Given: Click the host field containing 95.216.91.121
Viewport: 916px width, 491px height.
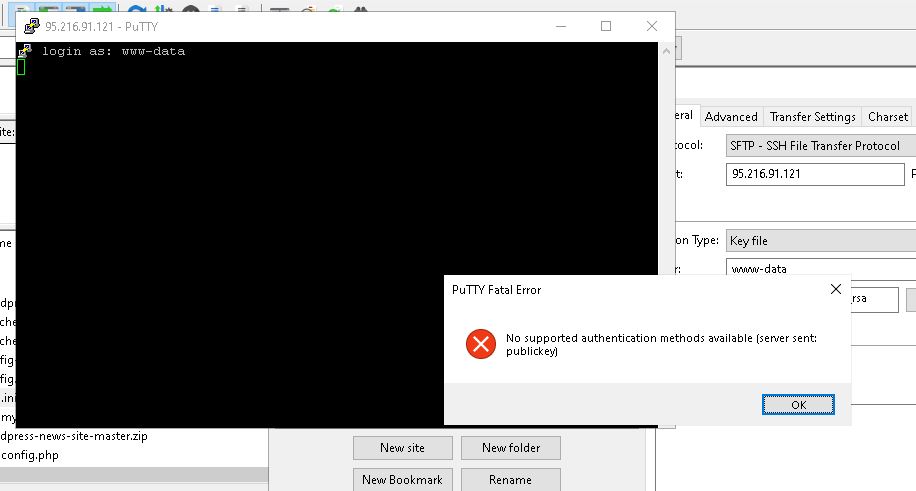Looking at the screenshot, I should point(814,174).
